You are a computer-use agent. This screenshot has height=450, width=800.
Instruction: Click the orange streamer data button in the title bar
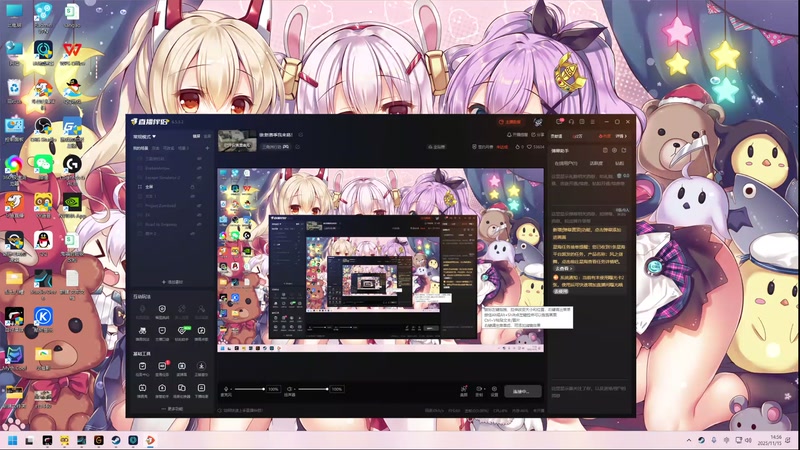(x=510, y=122)
